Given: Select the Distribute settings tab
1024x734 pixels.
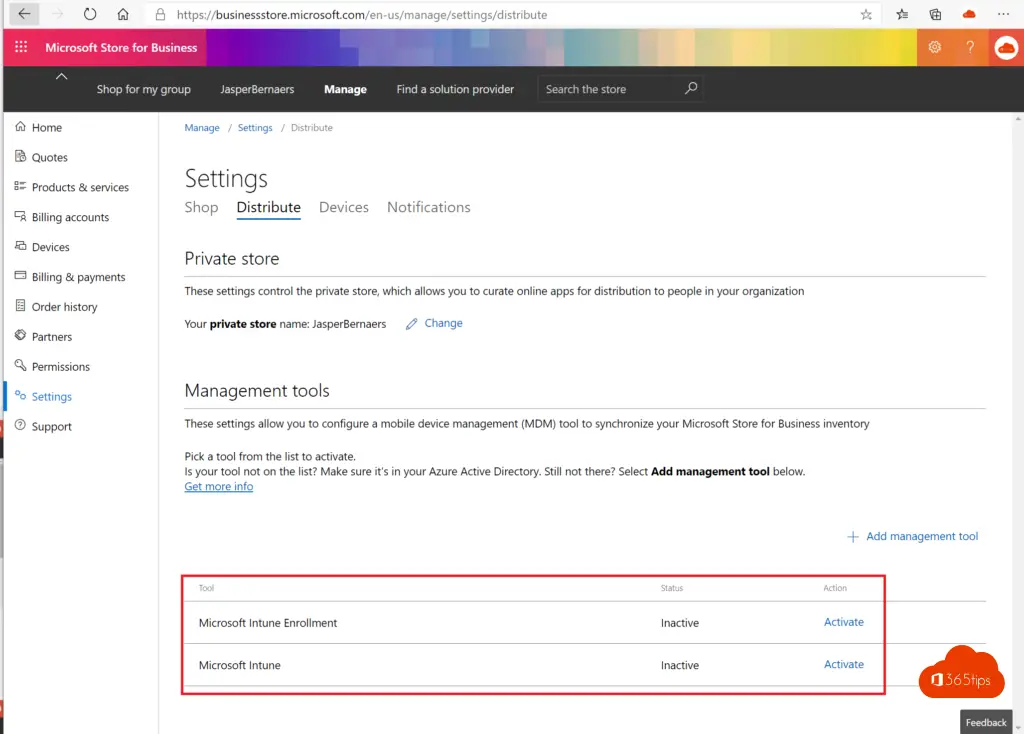Looking at the screenshot, I should pyautogui.click(x=268, y=207).
